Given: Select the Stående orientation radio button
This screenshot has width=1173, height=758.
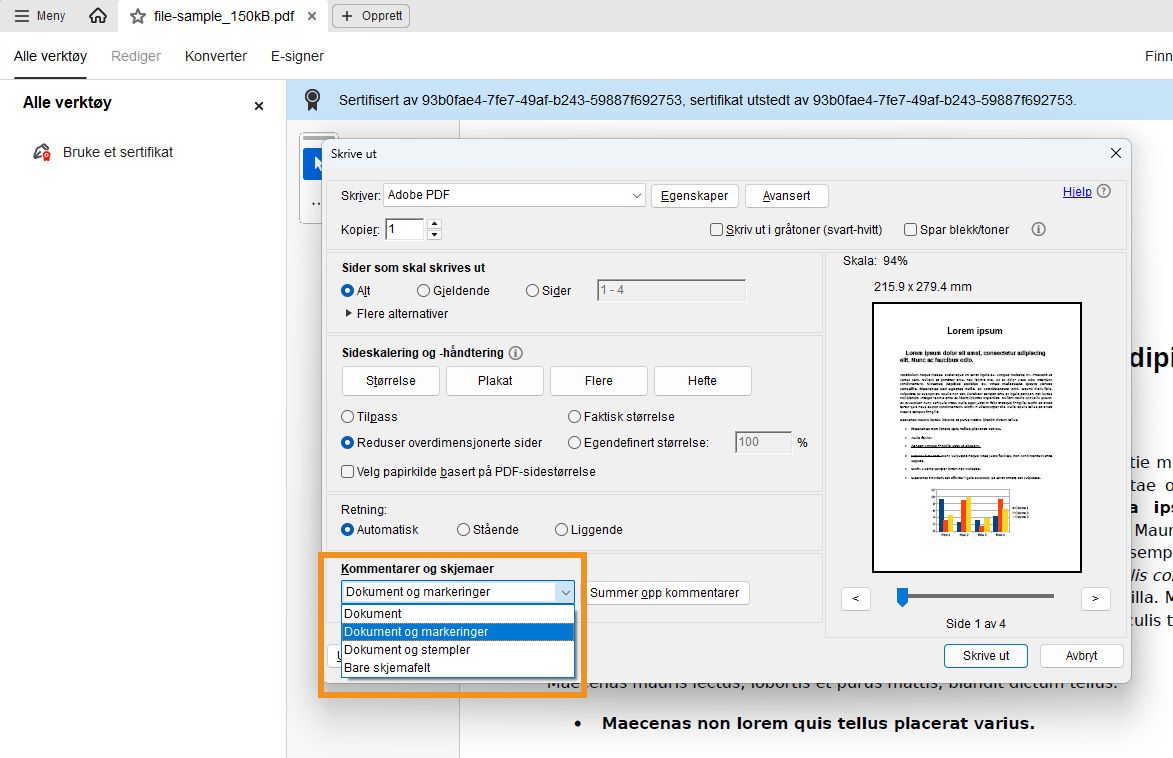Looking at the screenshot, I should click(x=464, y=530).
